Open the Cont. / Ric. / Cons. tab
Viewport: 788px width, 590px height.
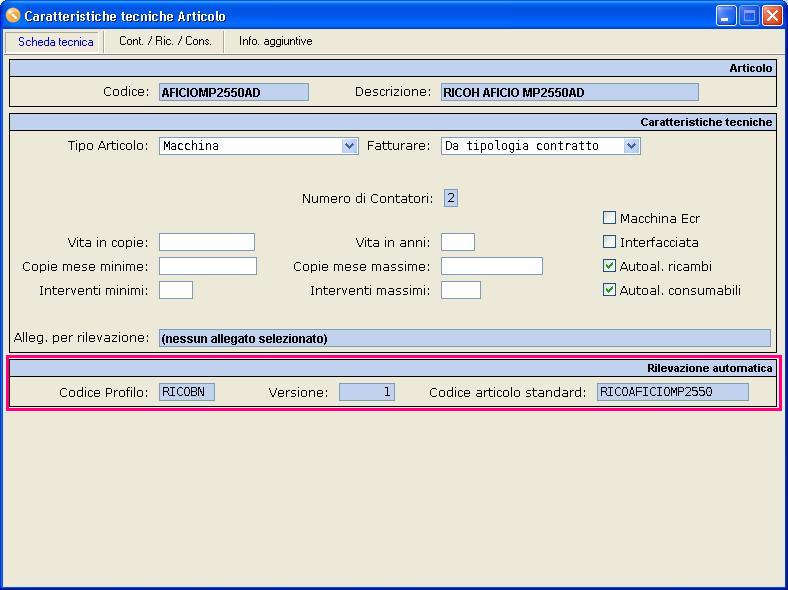coord(165,41)
